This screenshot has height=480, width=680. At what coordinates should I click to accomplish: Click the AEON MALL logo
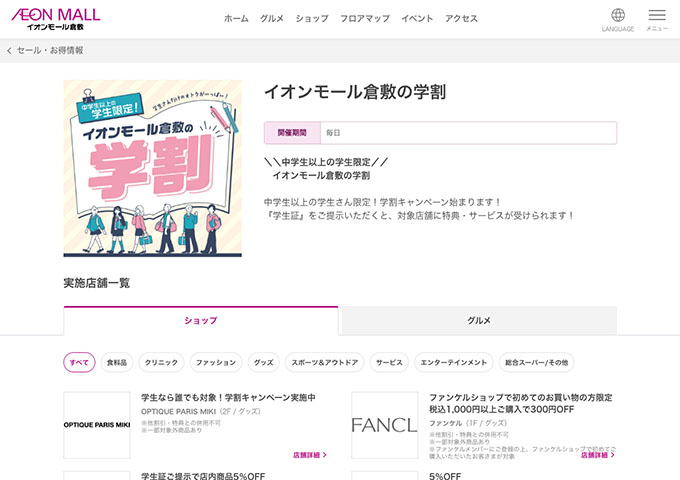(x=56, y=19)
